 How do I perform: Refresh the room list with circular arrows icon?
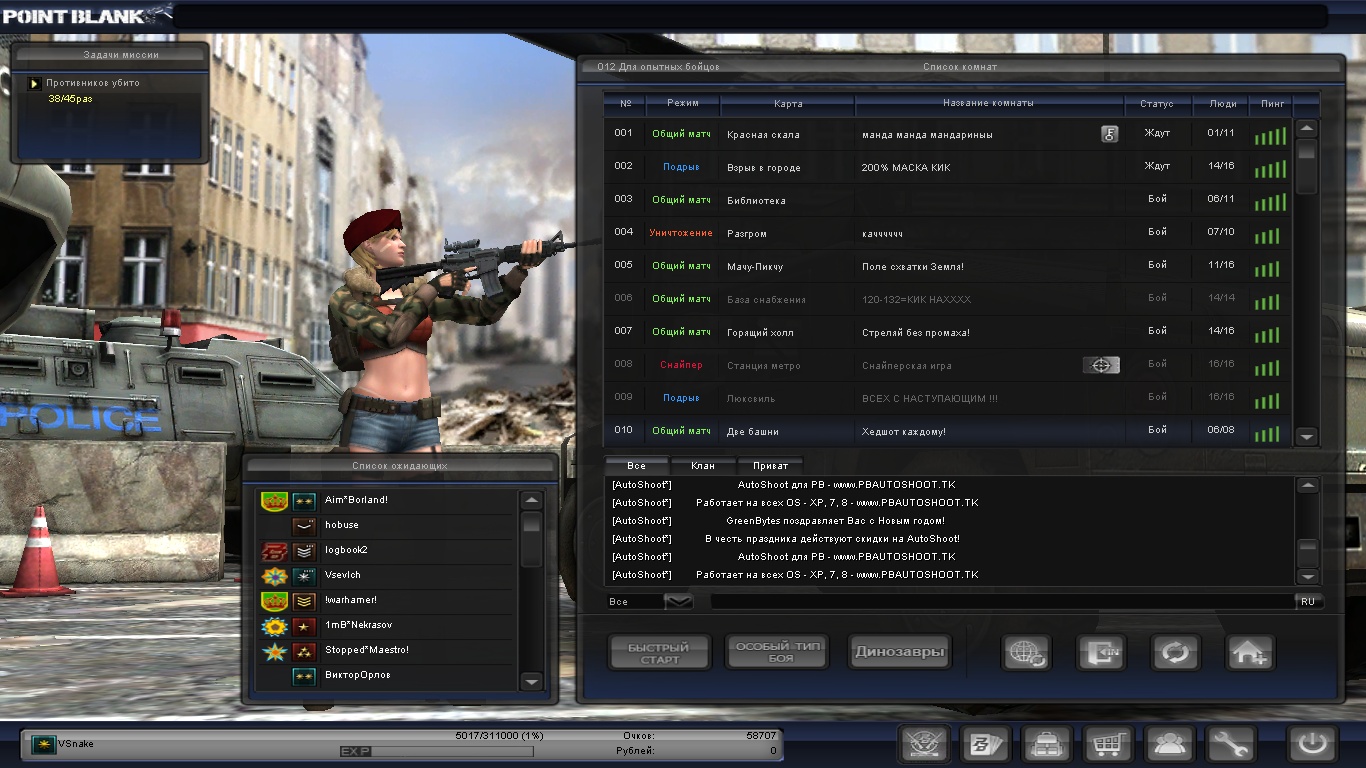pyautogui.click(x=1175, y=653)
